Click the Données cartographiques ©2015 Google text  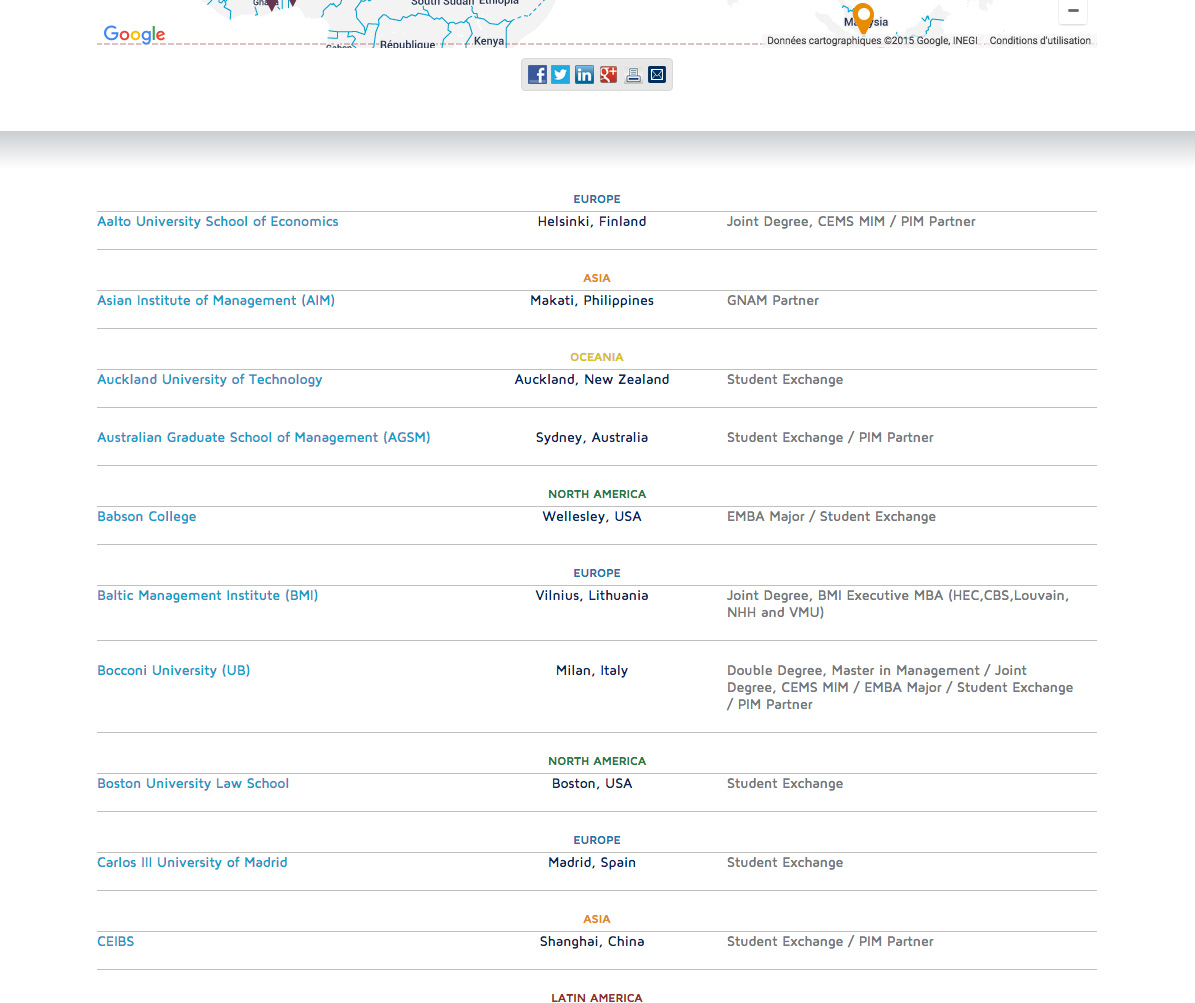872,40
